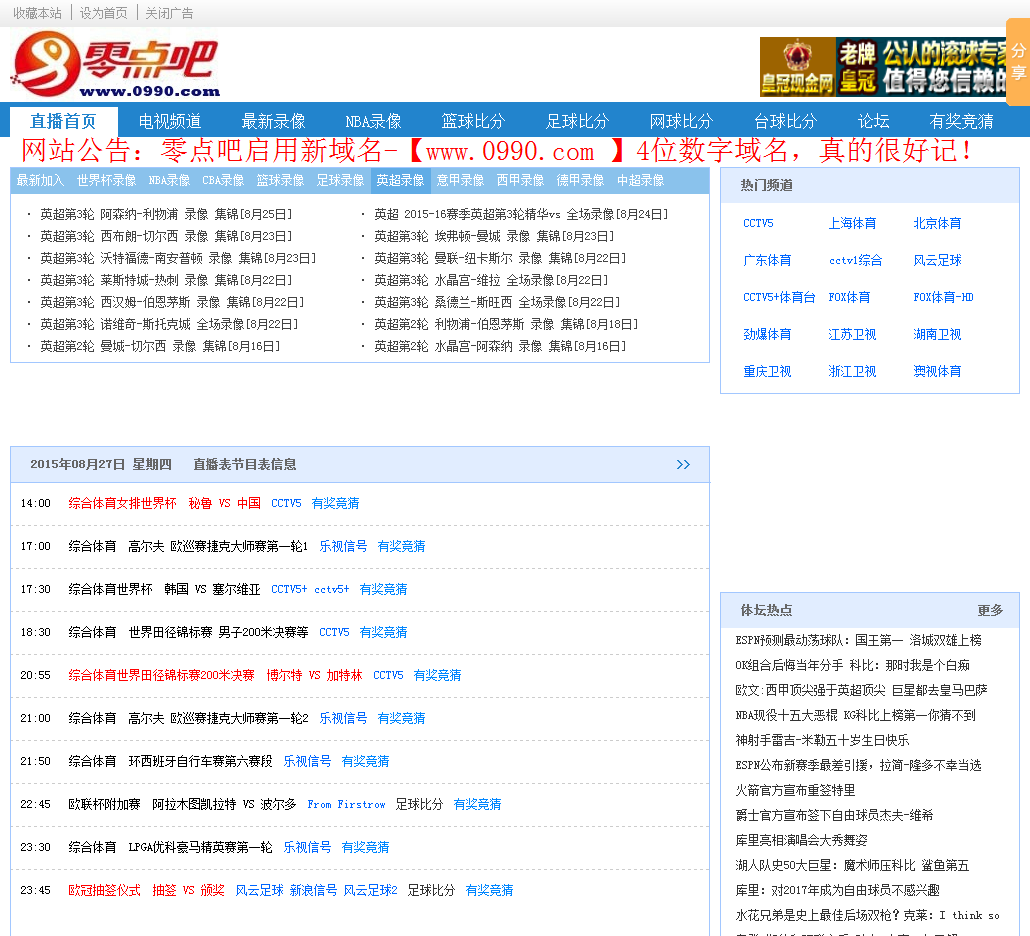Read 神射手雷吉-米勒五十岁生日快乐 news

coord(822,741)
